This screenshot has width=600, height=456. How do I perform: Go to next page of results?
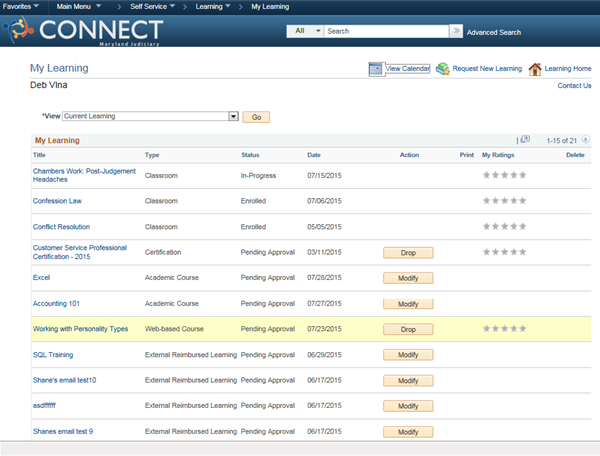pyautogui.click(x=586, y=140)
